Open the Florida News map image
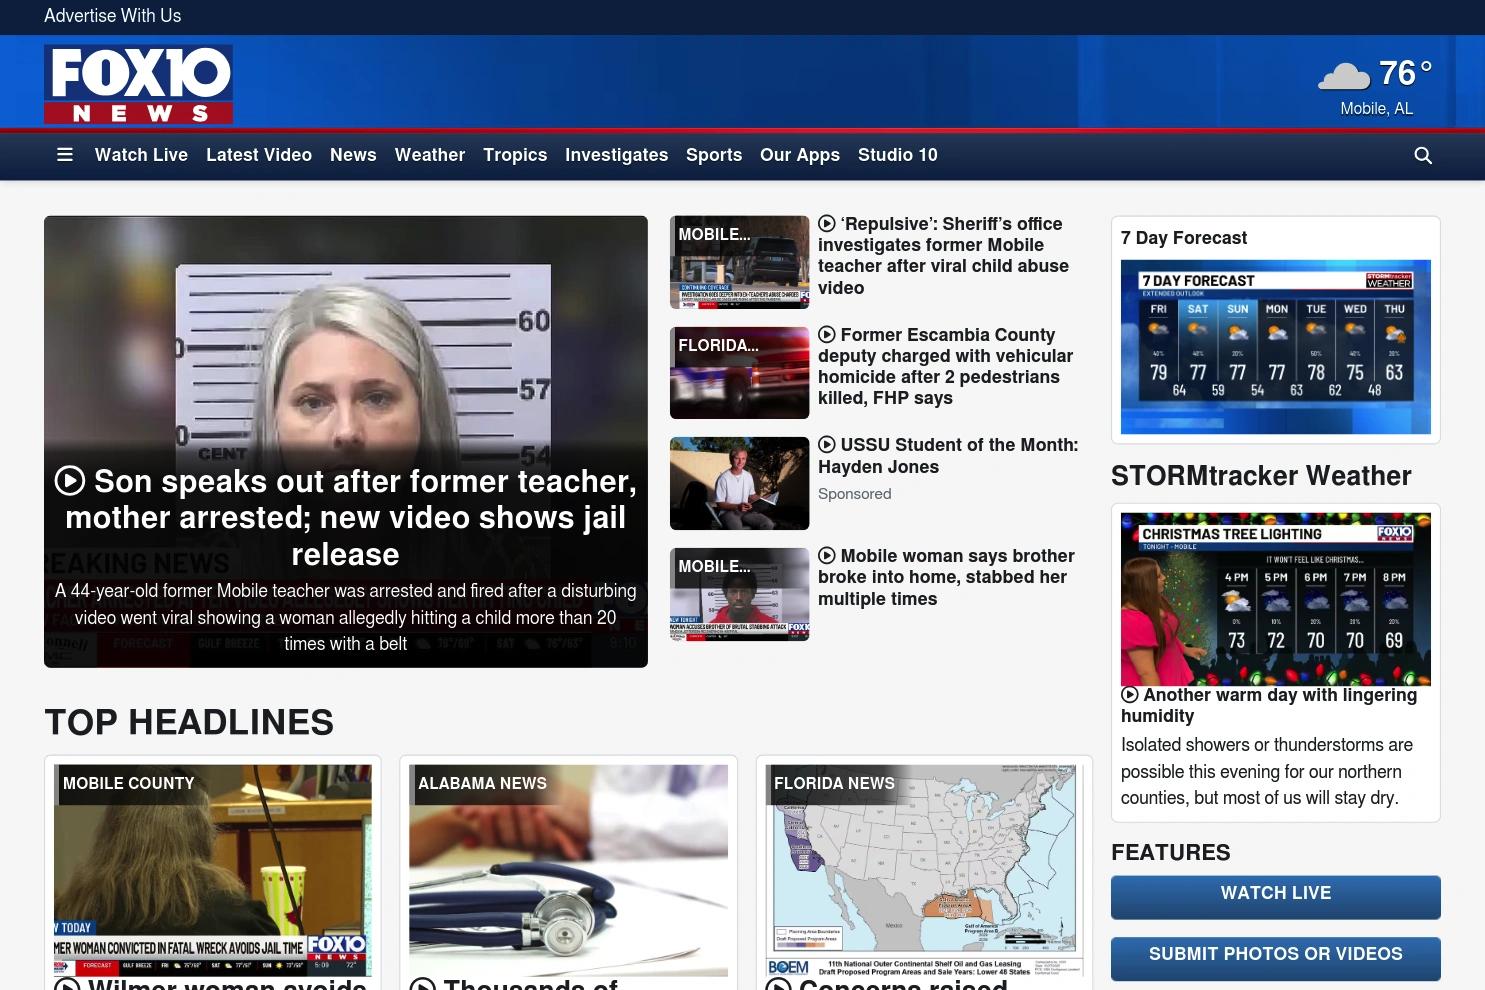 924,871
